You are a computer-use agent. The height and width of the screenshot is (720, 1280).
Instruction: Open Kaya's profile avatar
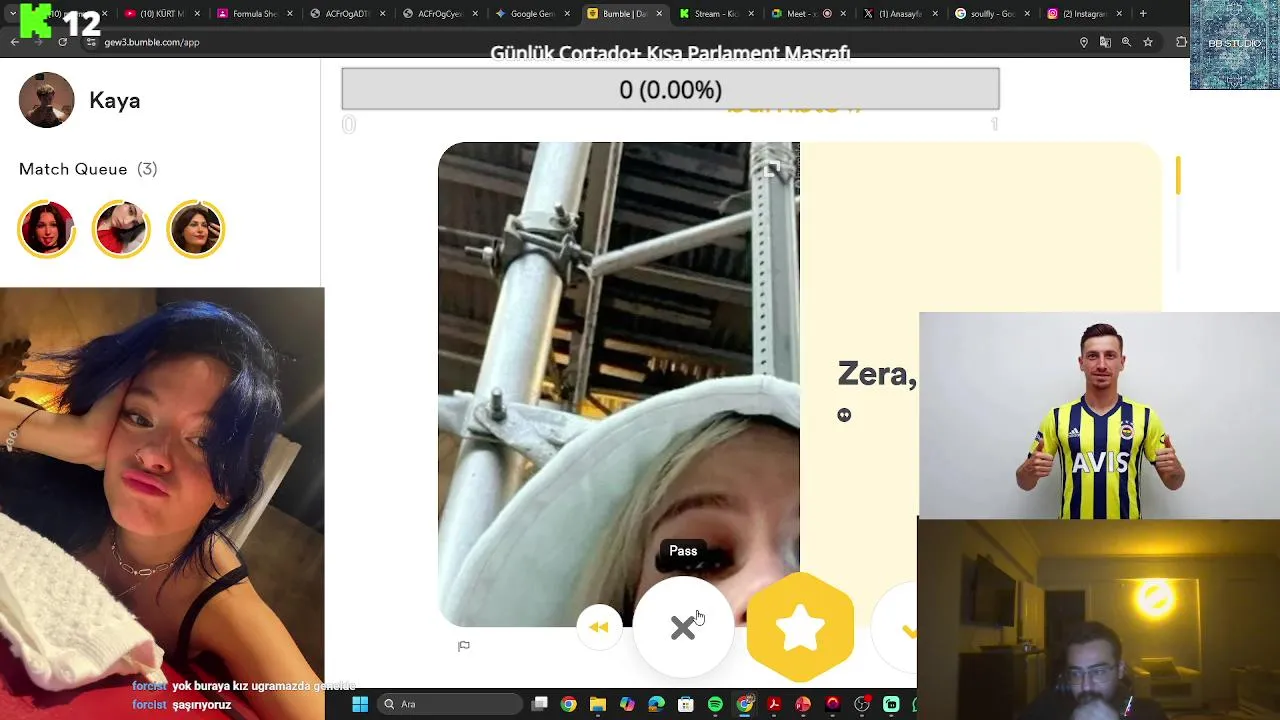click(x=46, y=100)
